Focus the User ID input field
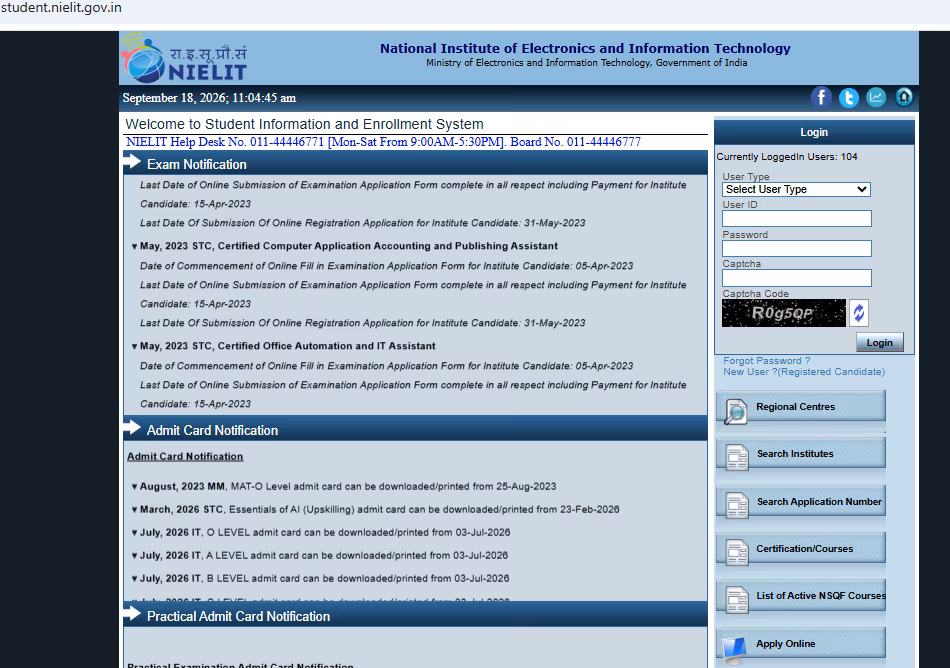The width and height of the screenshot is (950, 668). click(796, 219)
